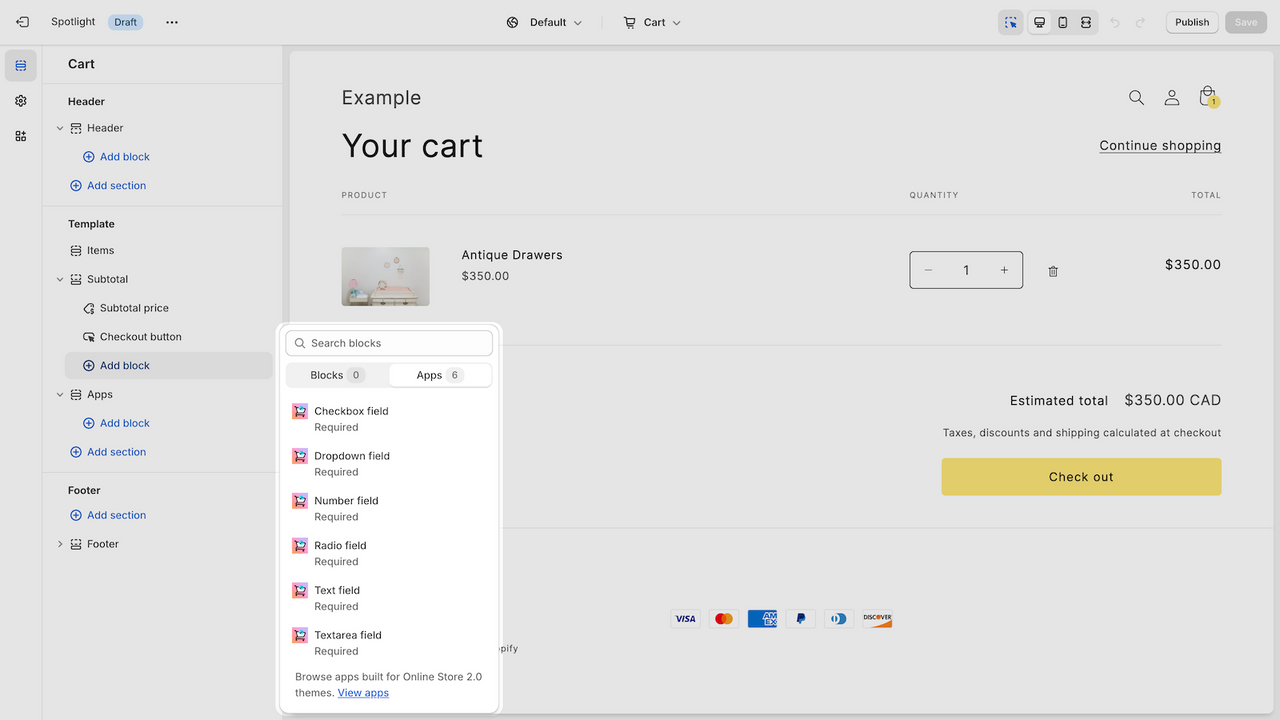
Task: Switch to desktop preview icon
Action: tap(1040, 22)
